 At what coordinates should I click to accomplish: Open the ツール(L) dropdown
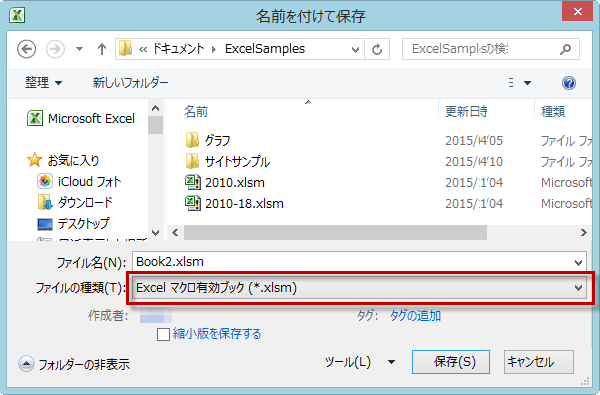[360, 362]
